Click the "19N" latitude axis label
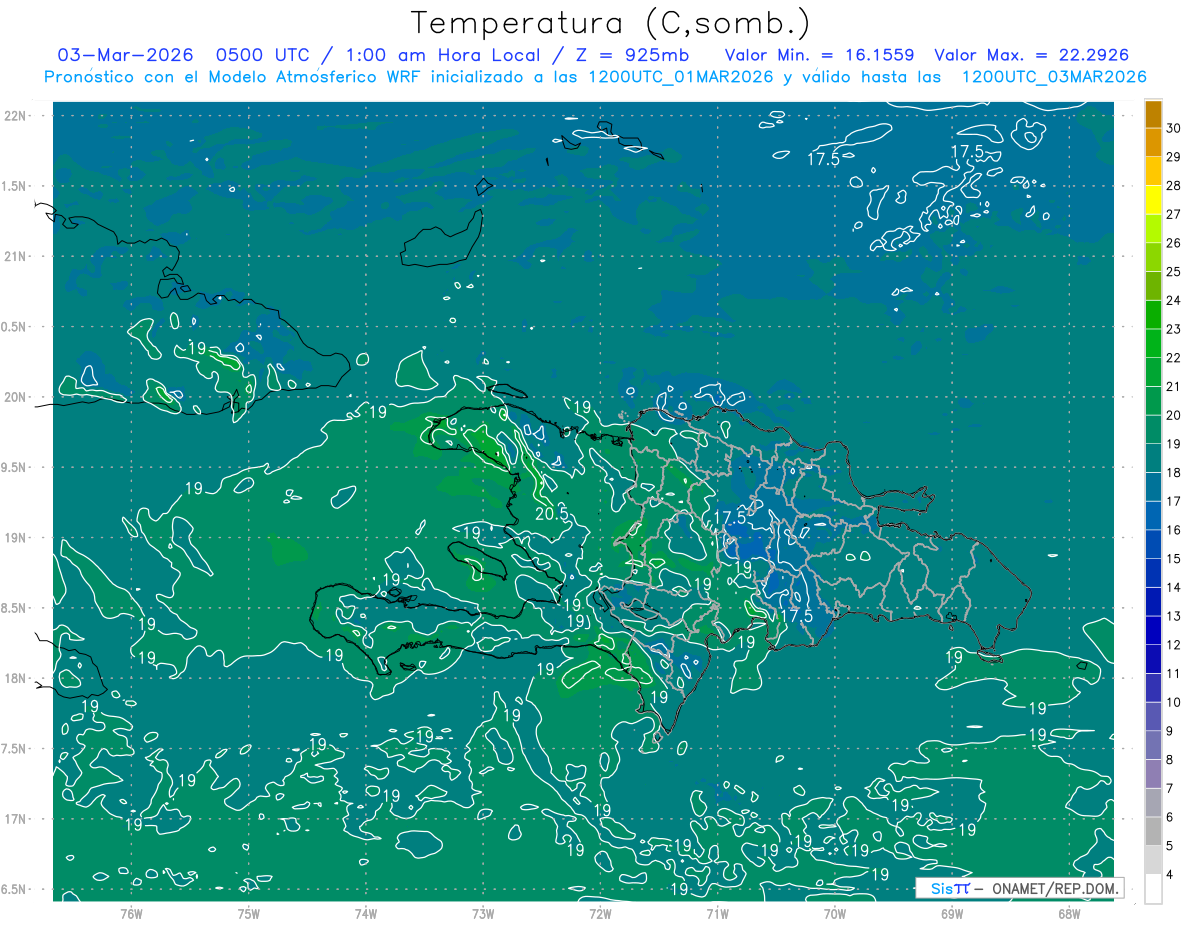 15,538
